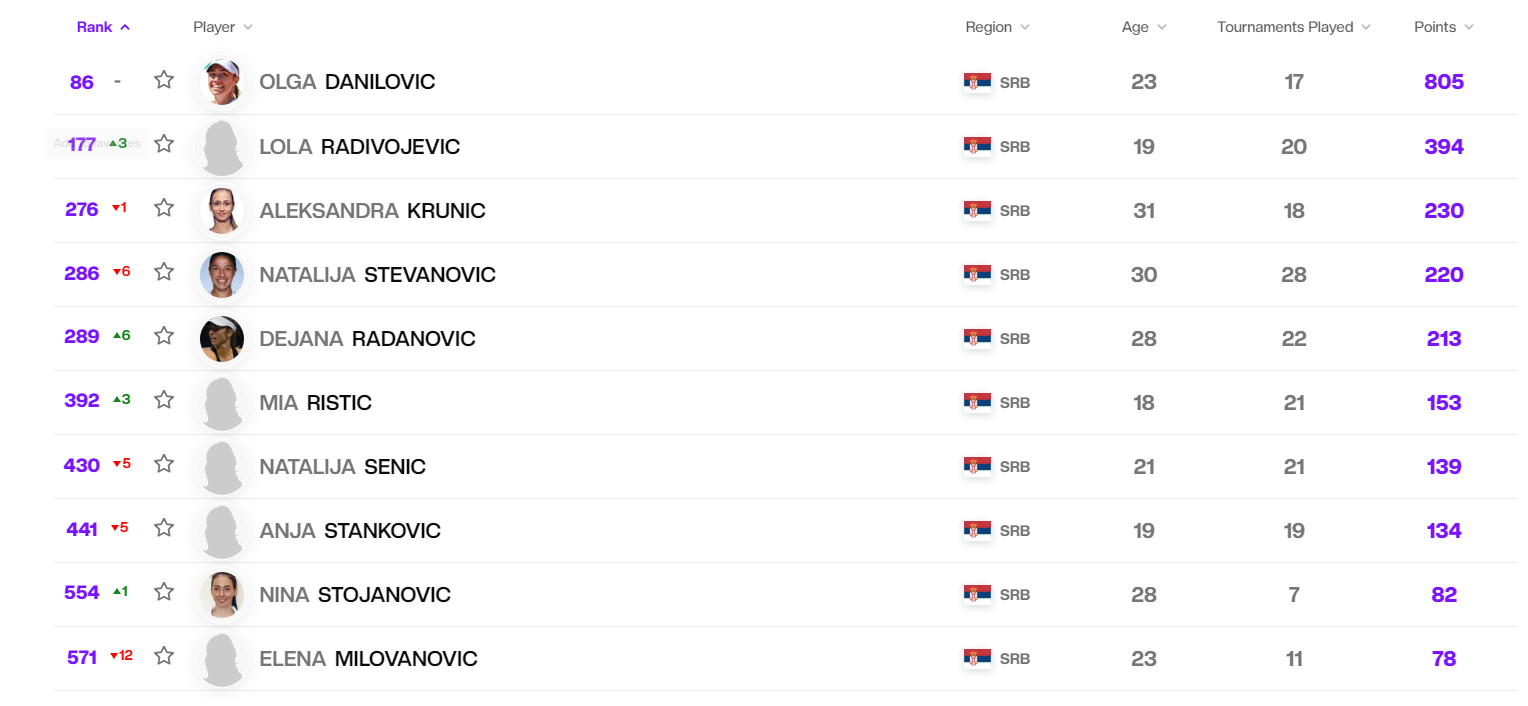
Task: Open the Region column dropdown
Action: click(x=997, y=27)
